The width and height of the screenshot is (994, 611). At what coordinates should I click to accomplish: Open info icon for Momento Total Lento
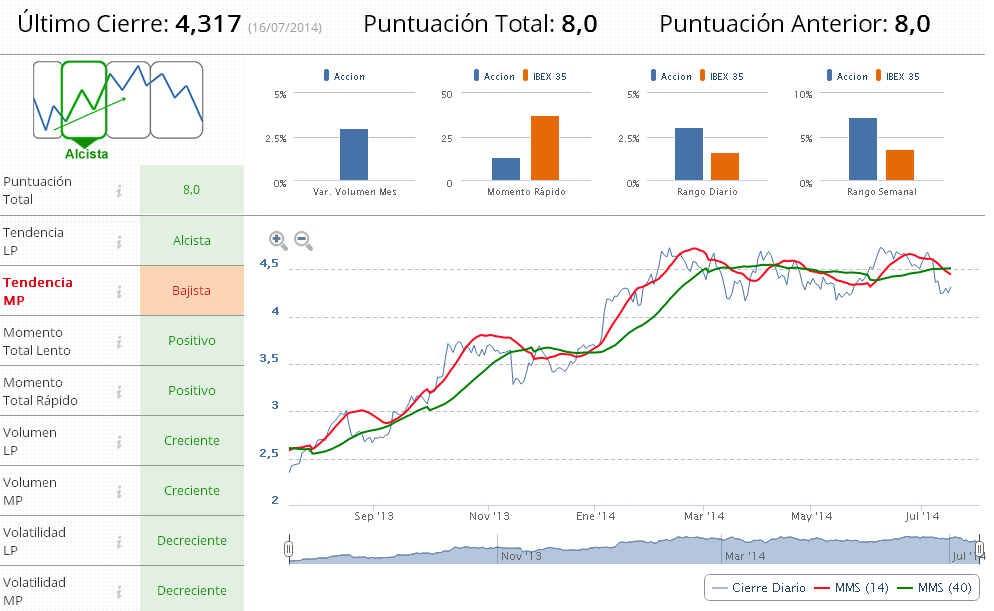(x=119, y=342)
